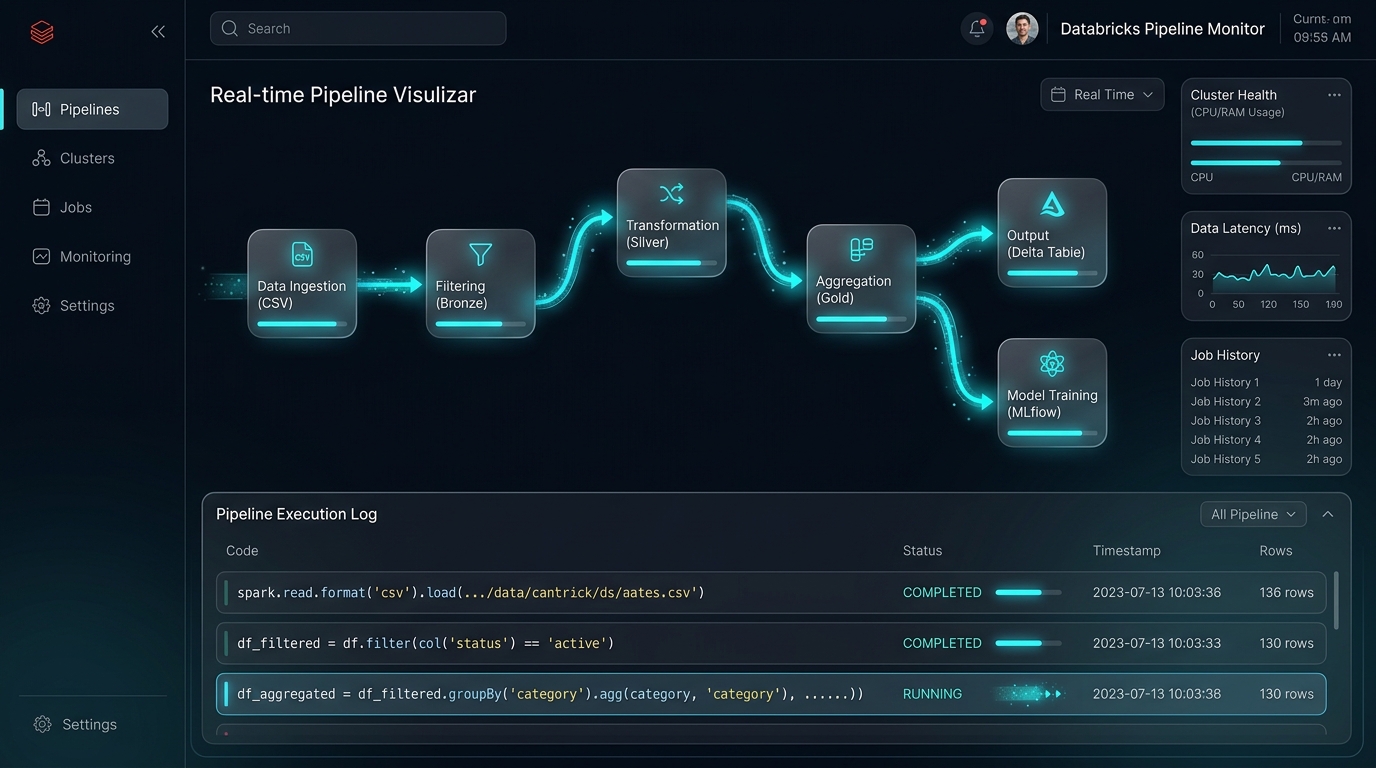Collapse the Pipeline Execution Log panel
Screen dimensions: 1376x768
pyautogui.click(x=1328, y=514)
